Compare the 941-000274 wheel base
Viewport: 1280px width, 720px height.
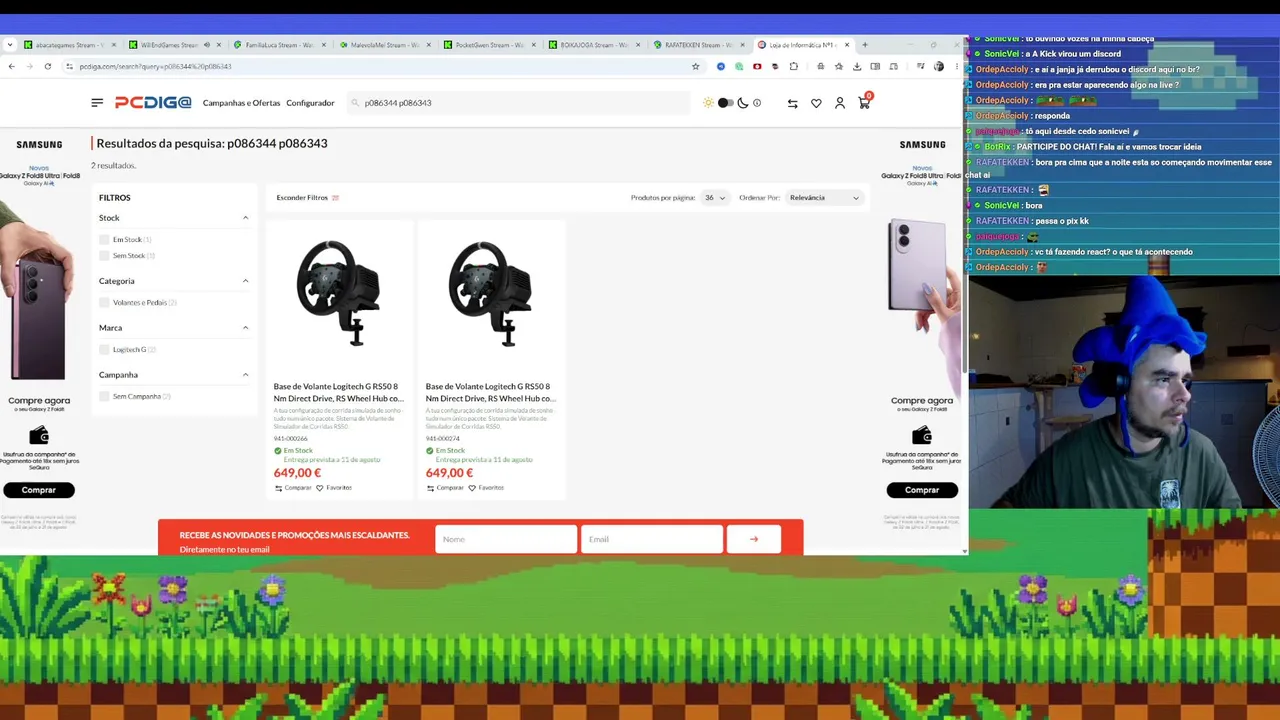click(x=445, y=488)
